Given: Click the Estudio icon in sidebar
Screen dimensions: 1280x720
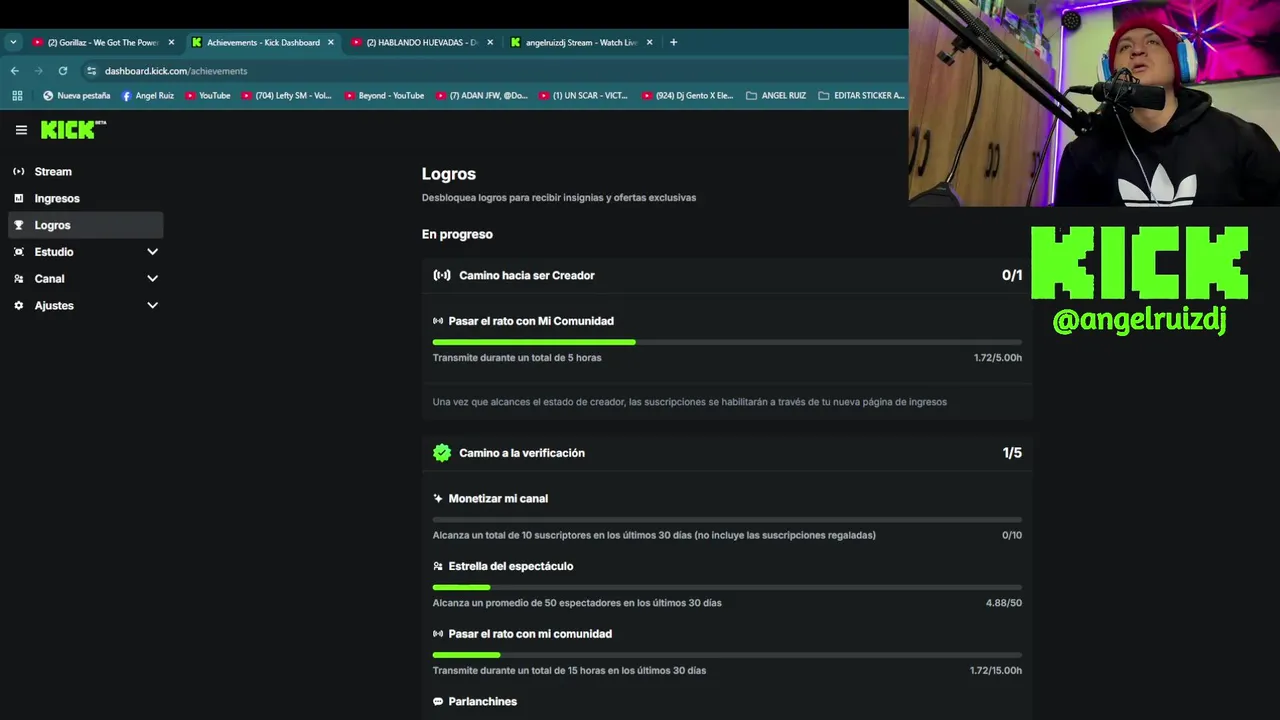Looking at the screenshot, I should [x=19, y=252].
